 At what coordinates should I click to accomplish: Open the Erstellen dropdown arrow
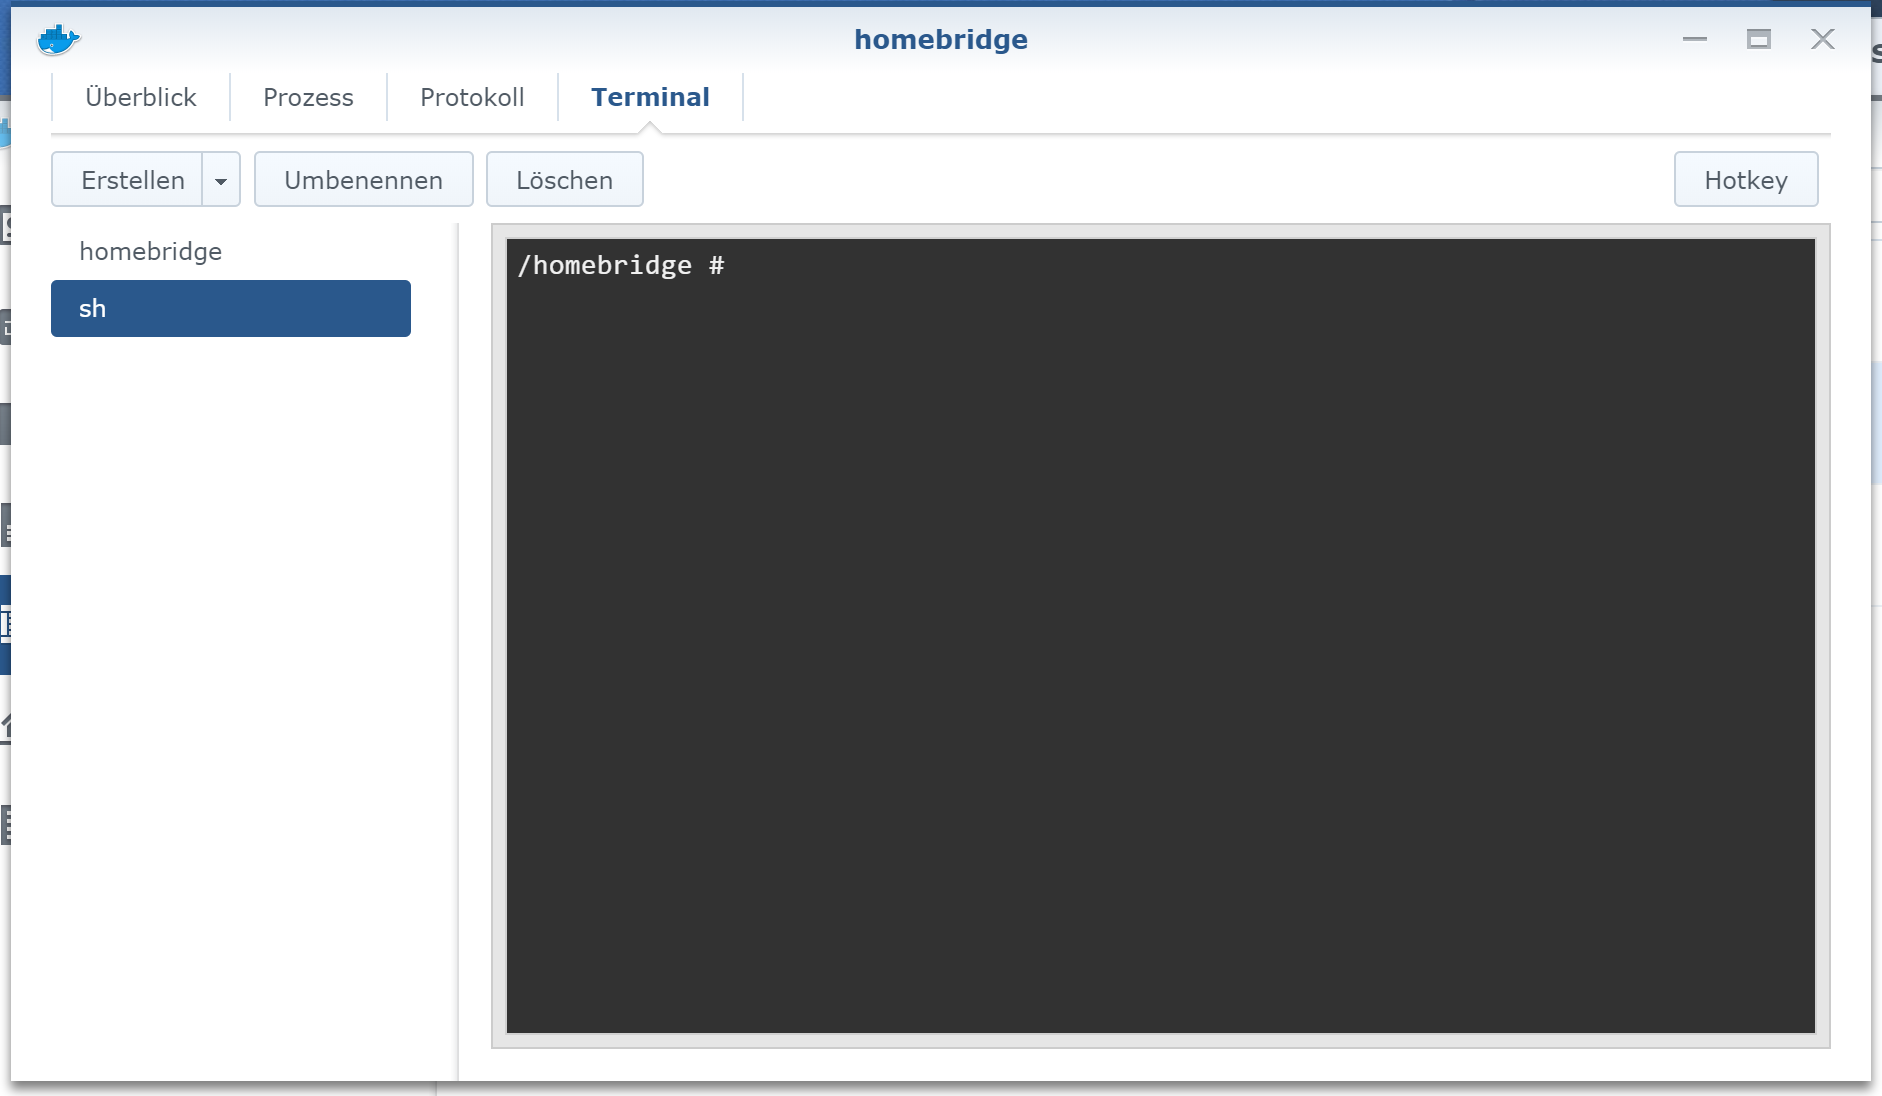[x=221, y=180]
